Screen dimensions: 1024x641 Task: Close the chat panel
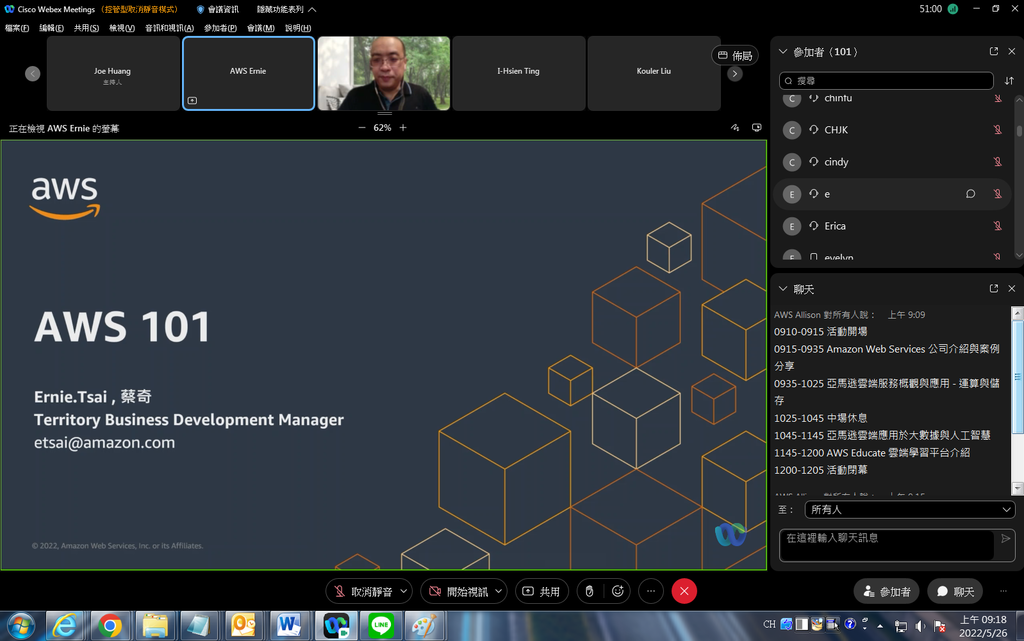coord(1012,289)
